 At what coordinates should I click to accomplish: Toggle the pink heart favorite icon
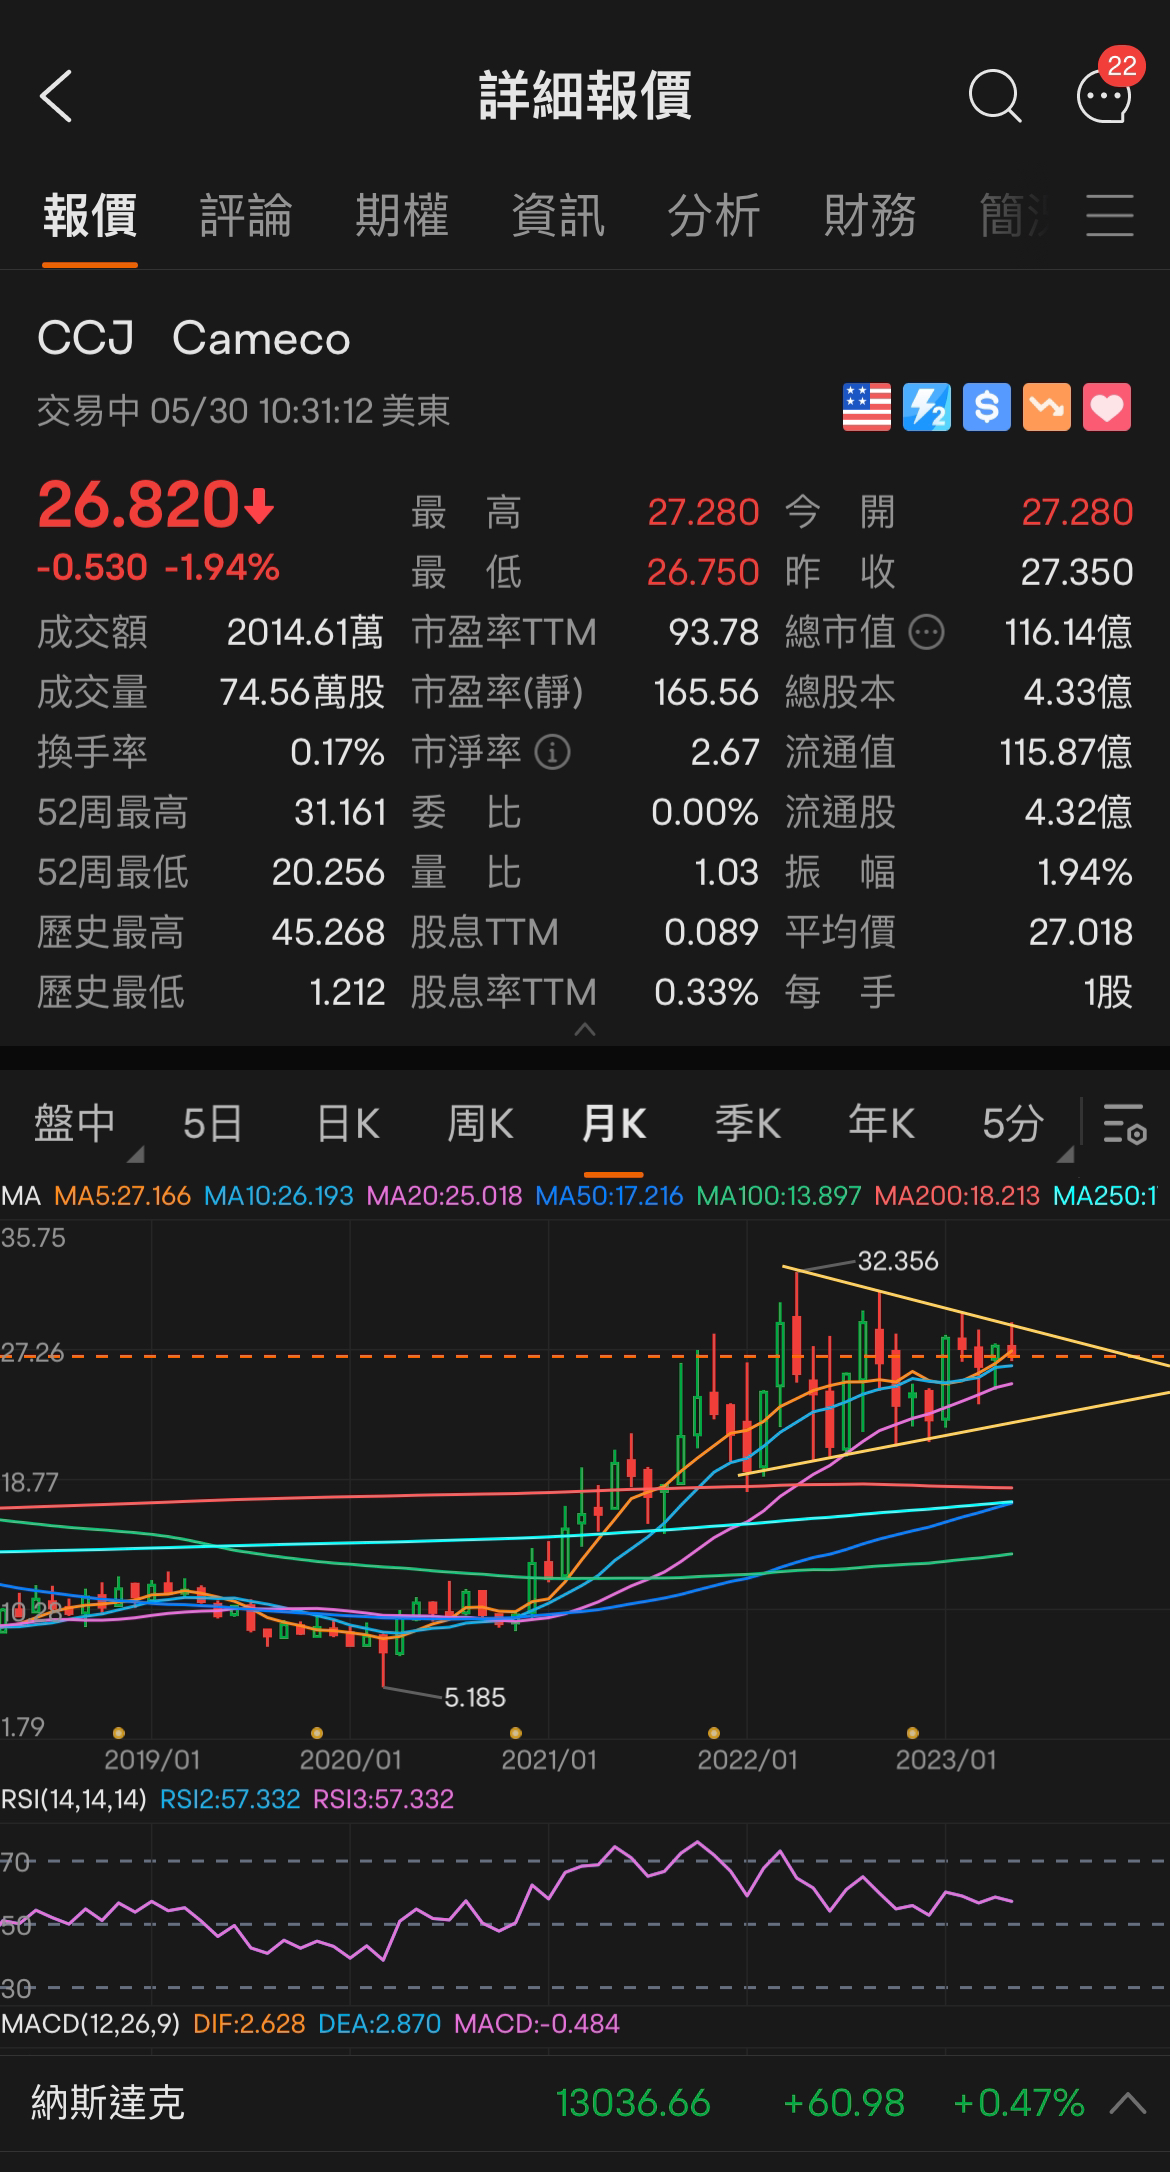point(1107,408)
